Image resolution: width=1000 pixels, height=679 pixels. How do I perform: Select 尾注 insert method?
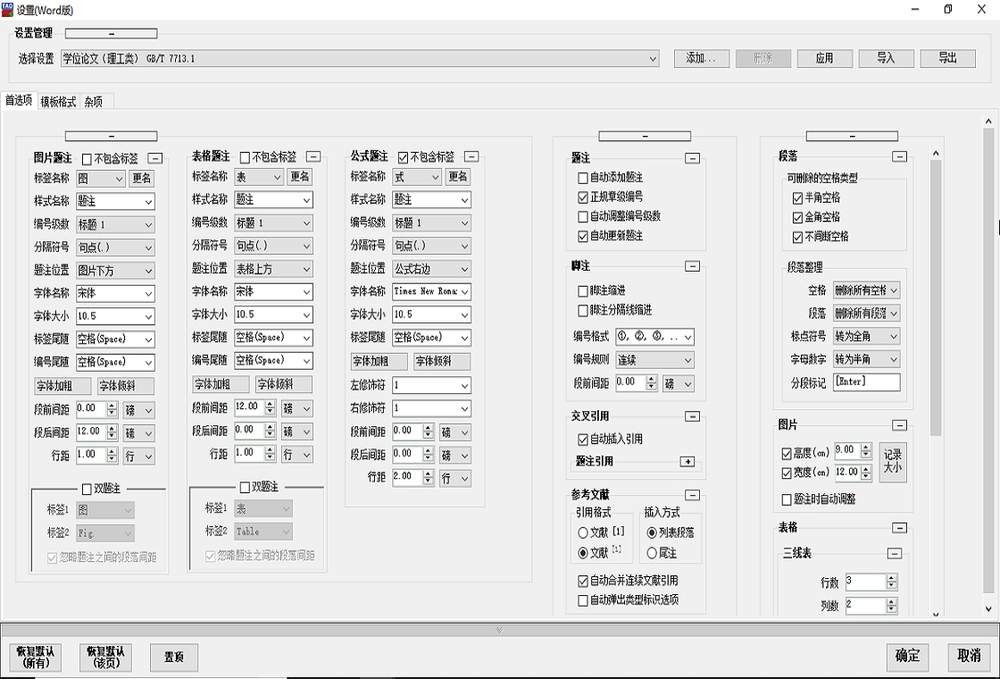coord(652,553)
